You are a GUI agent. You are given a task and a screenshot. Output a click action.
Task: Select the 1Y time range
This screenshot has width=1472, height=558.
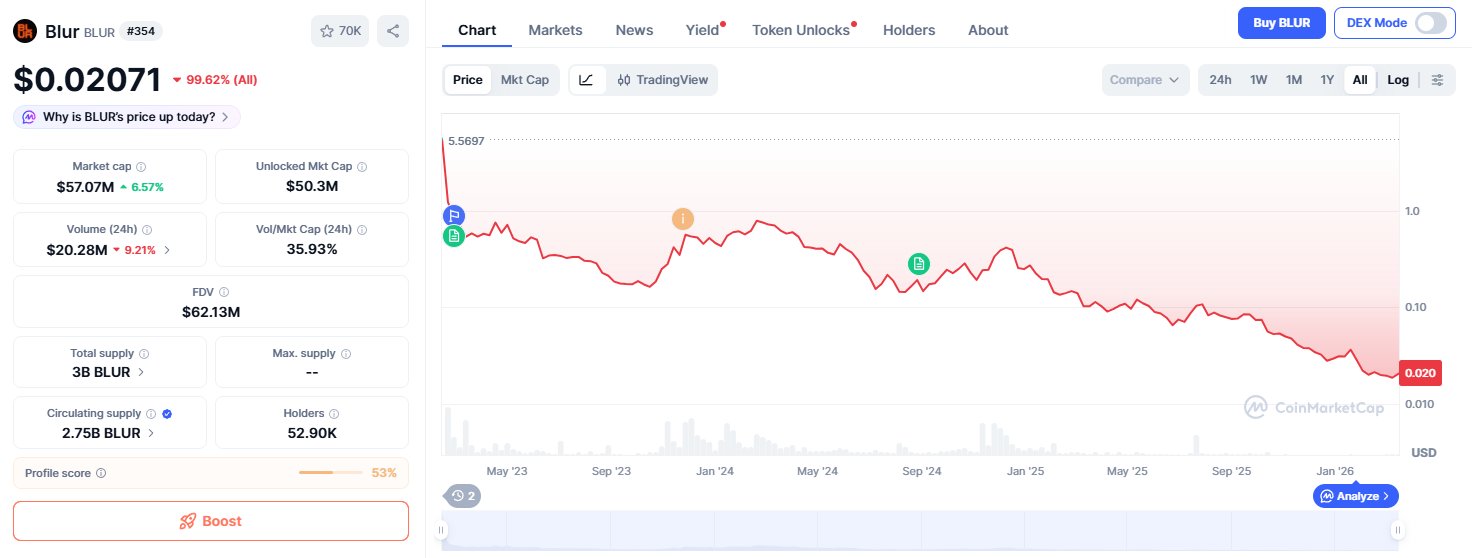click(x=1327, y=80)
